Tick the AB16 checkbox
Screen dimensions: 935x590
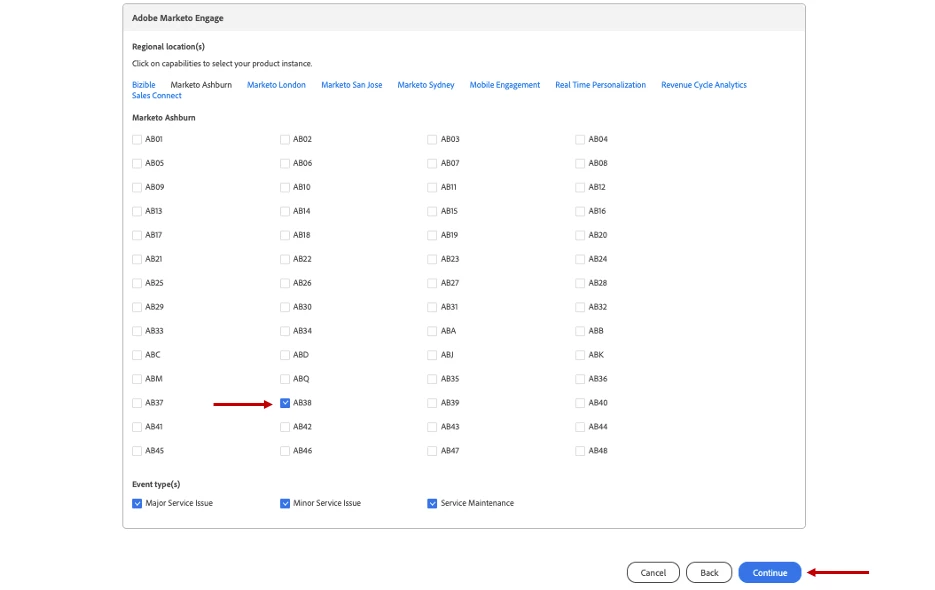click(580, 211)
